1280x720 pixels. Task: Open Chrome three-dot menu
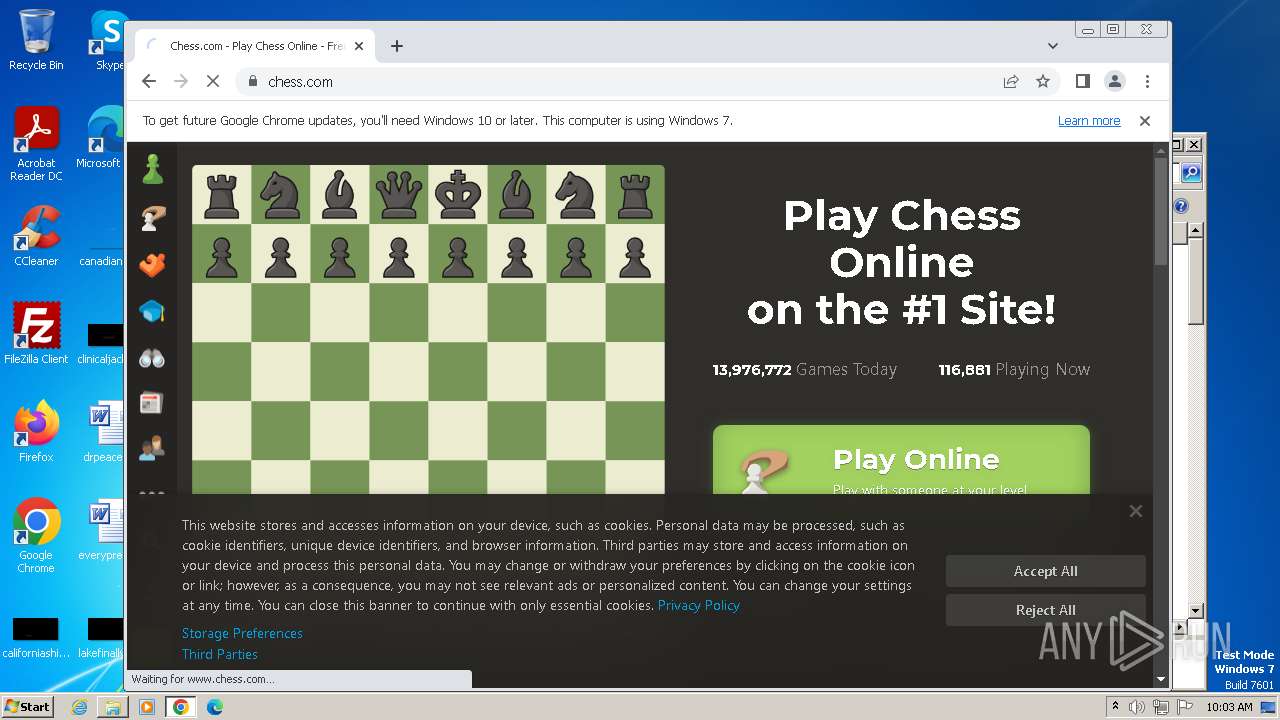tap(1147, 81)
